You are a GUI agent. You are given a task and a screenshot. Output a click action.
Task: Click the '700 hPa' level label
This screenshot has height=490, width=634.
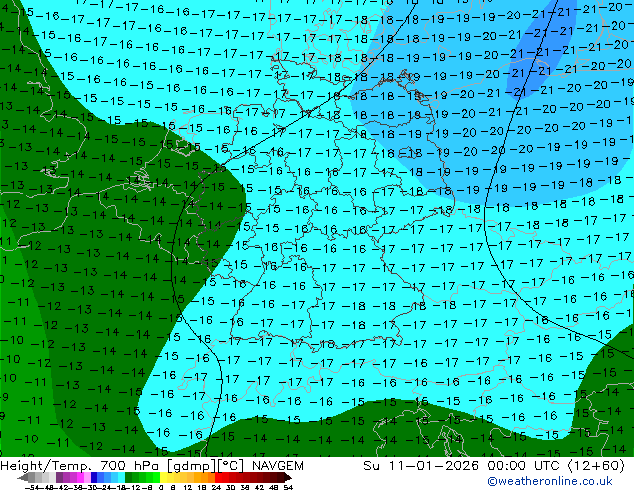[129, 466]
